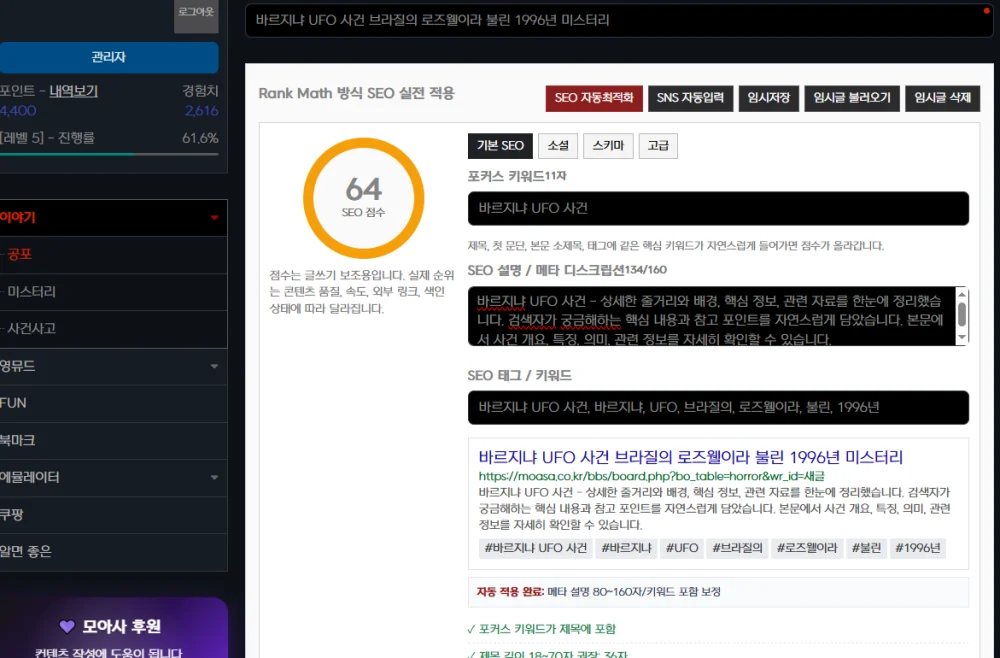Click the purple heart icon beside 모아사 후원
Image resolution: width=1000 pixels, height=658 pixels.
pyautogui.click(x=67, y=626)
